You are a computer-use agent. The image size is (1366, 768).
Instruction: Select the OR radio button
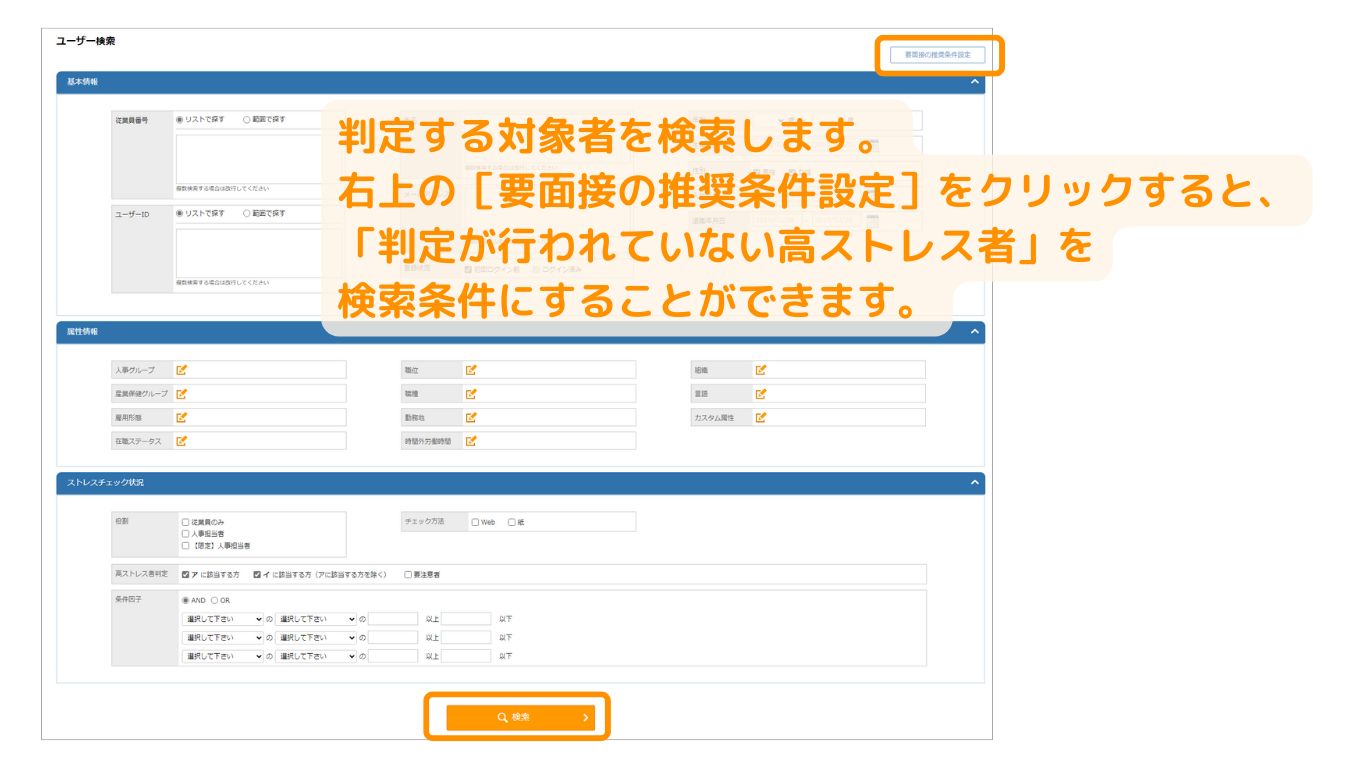click(x=214, y=601)
